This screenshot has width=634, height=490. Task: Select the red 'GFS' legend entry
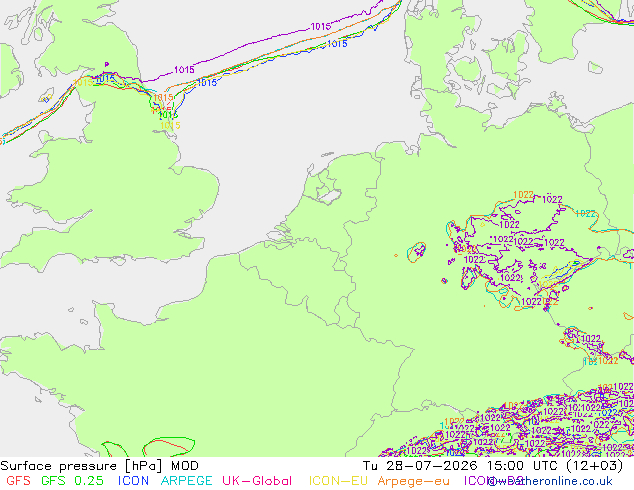pos(18,481)
